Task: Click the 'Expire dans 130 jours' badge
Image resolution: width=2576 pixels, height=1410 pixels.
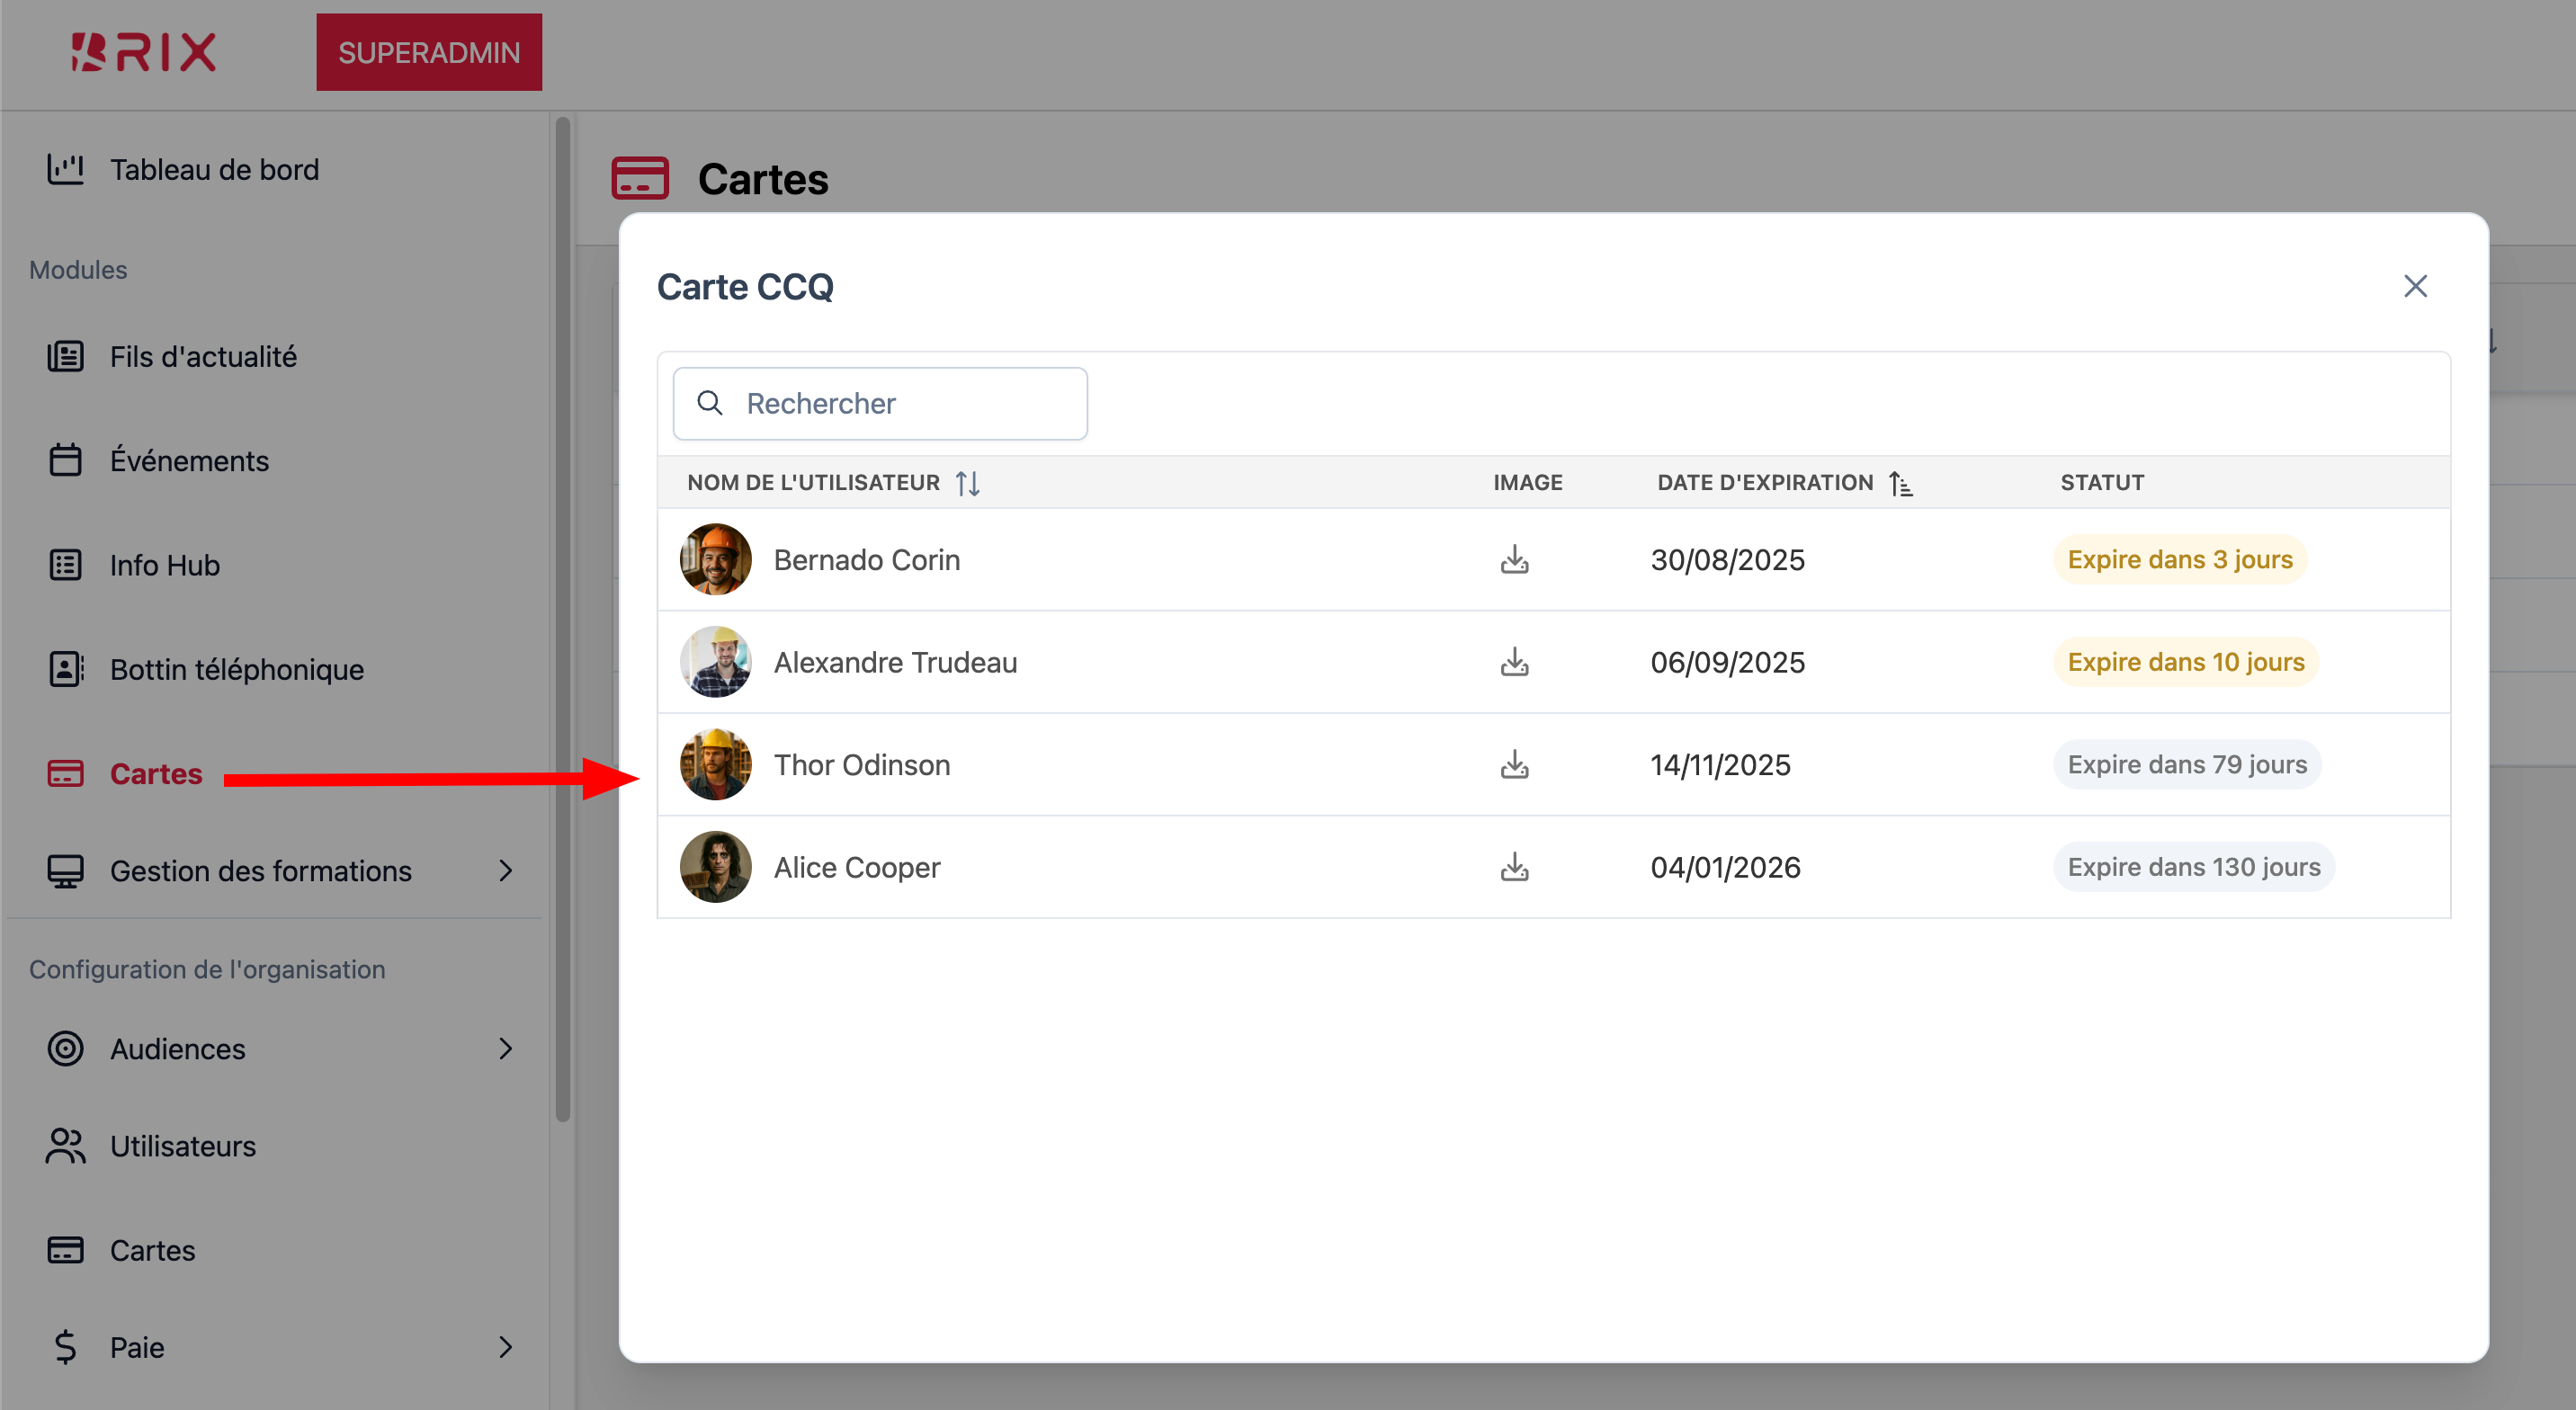Action: pos(2194,867)
